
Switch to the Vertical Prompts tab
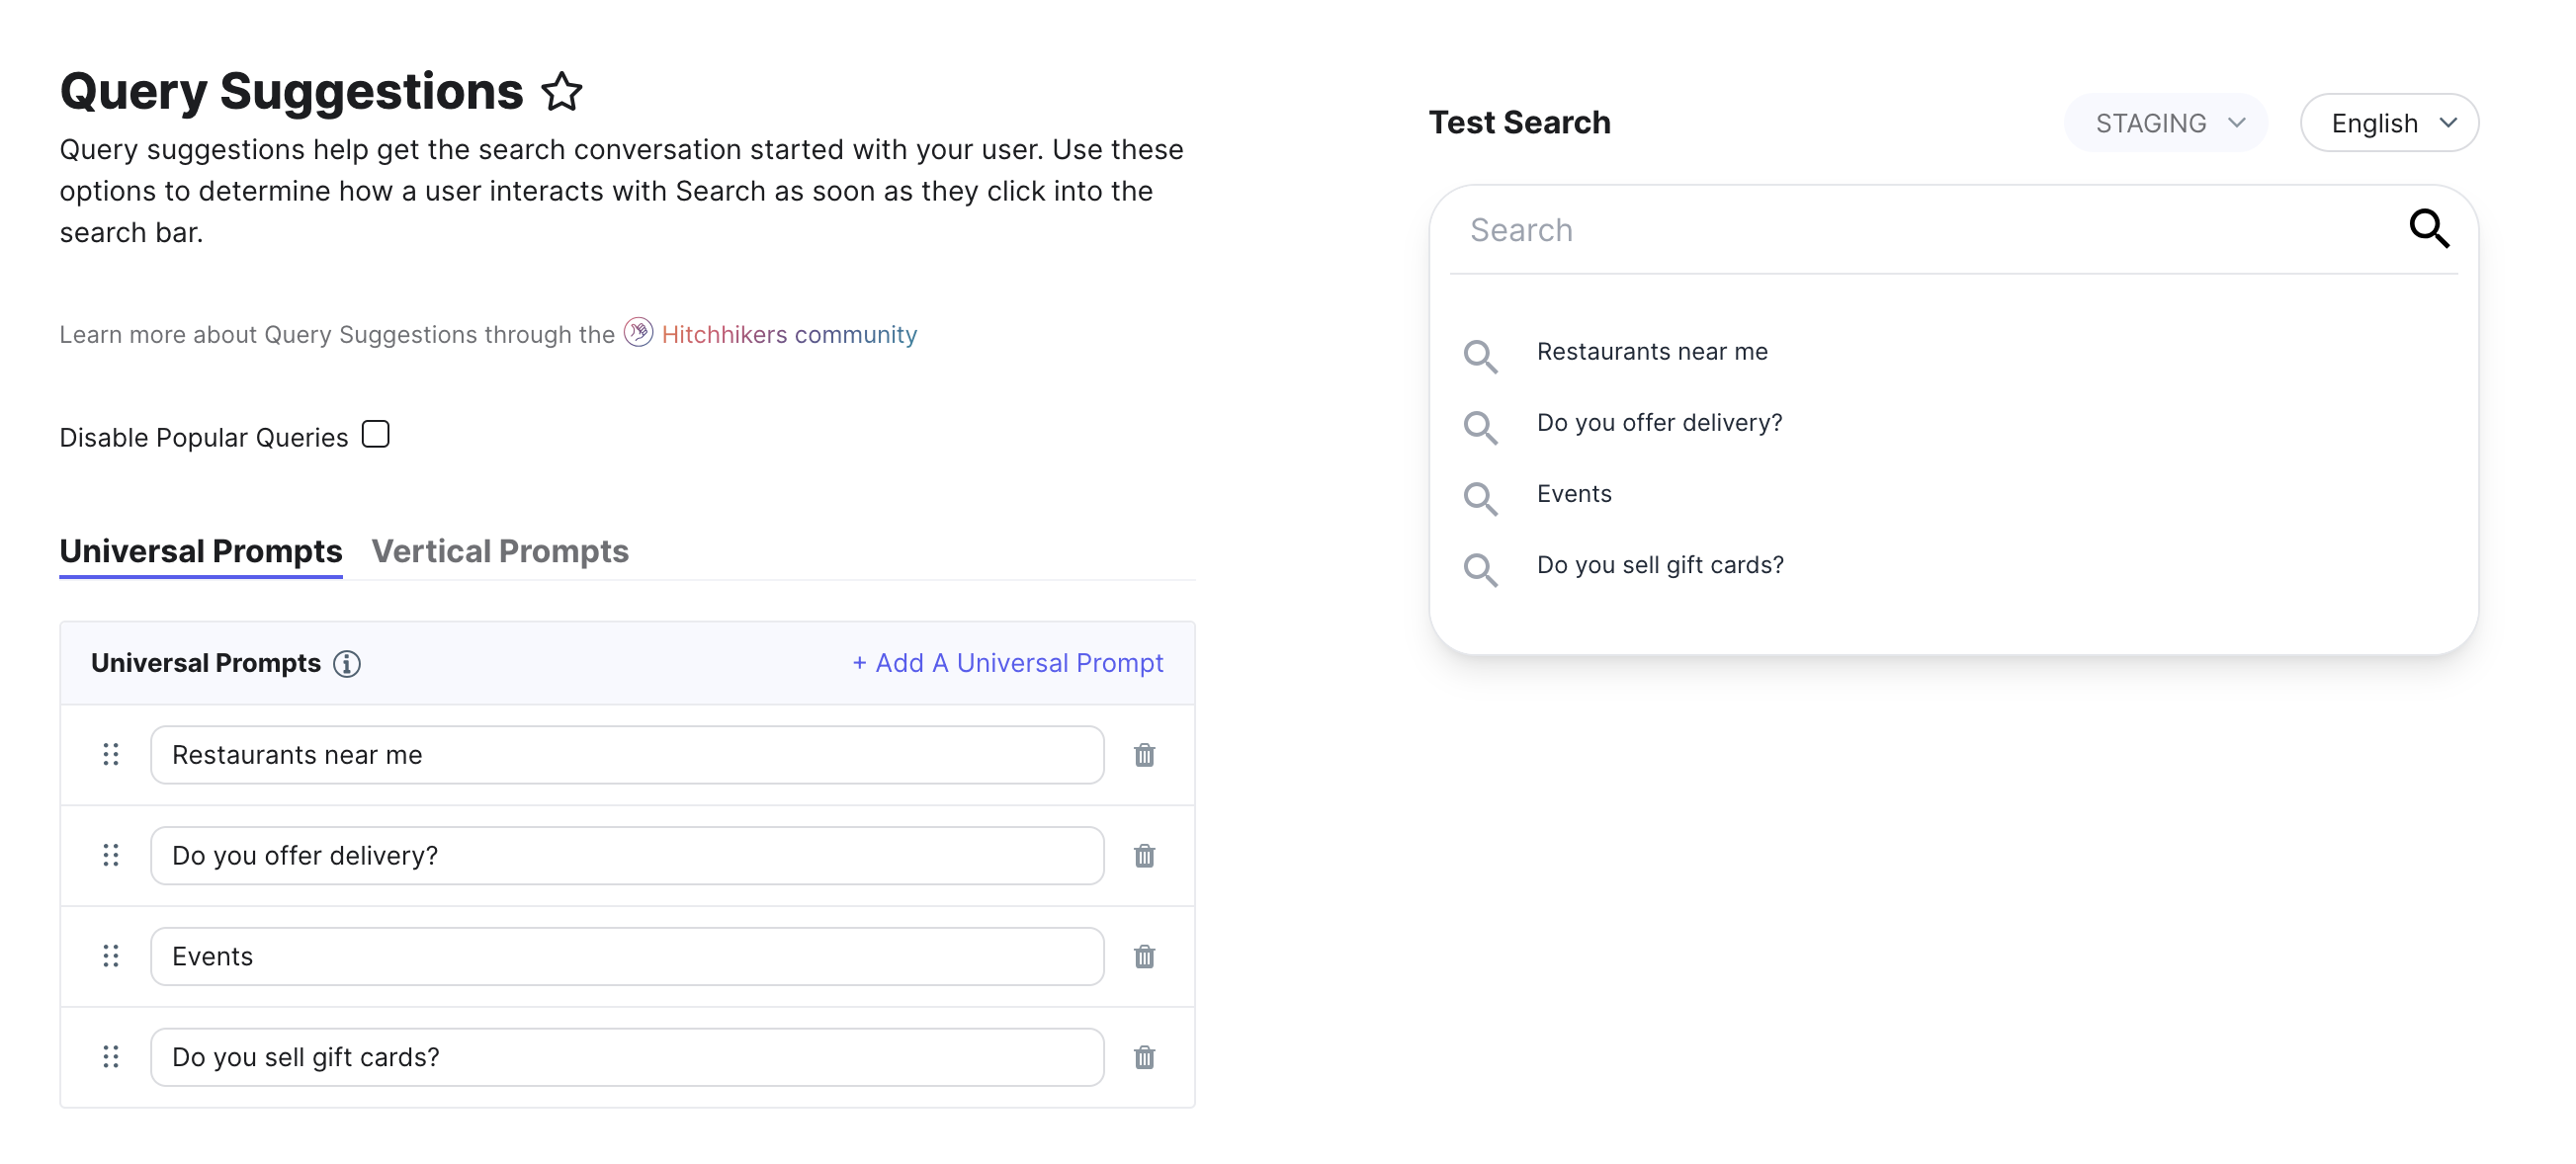click(499, 550)
